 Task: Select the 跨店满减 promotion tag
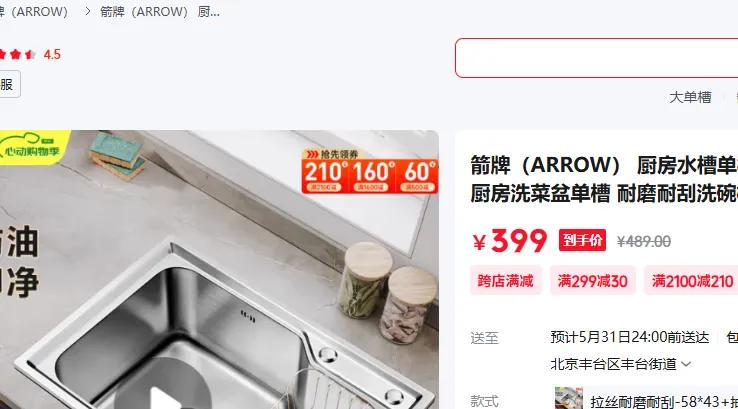coord(505,281)
